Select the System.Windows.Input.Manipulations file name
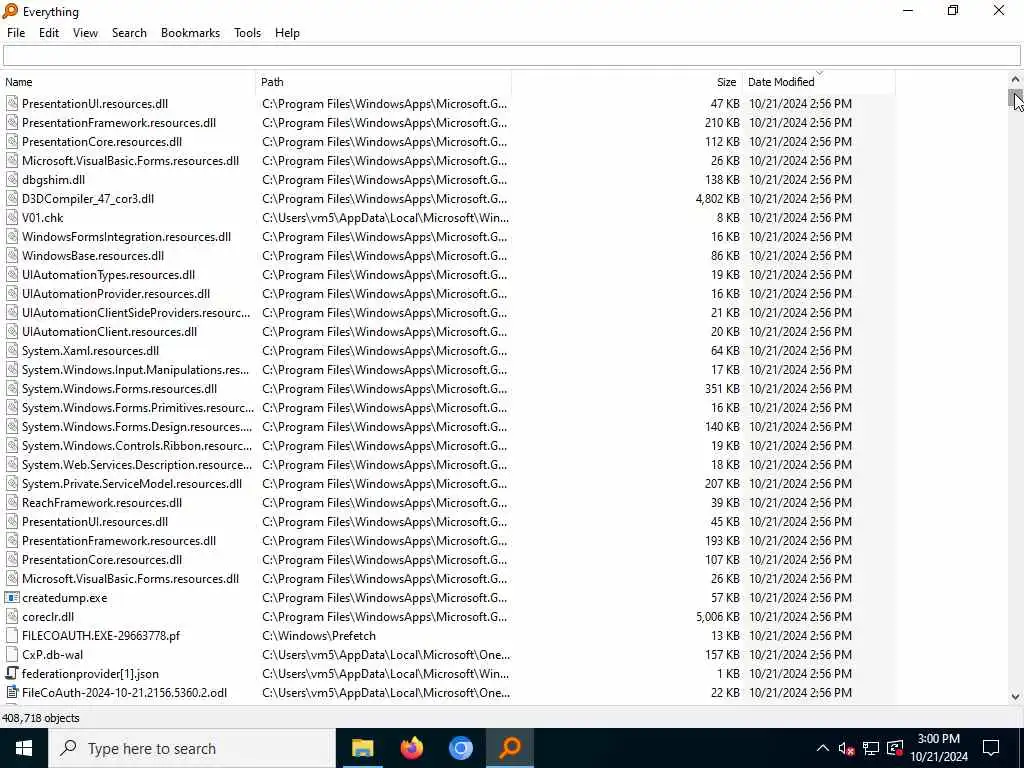Image resolution: width=1024 pixels, height=768 pixels. (x=135, y=370)
